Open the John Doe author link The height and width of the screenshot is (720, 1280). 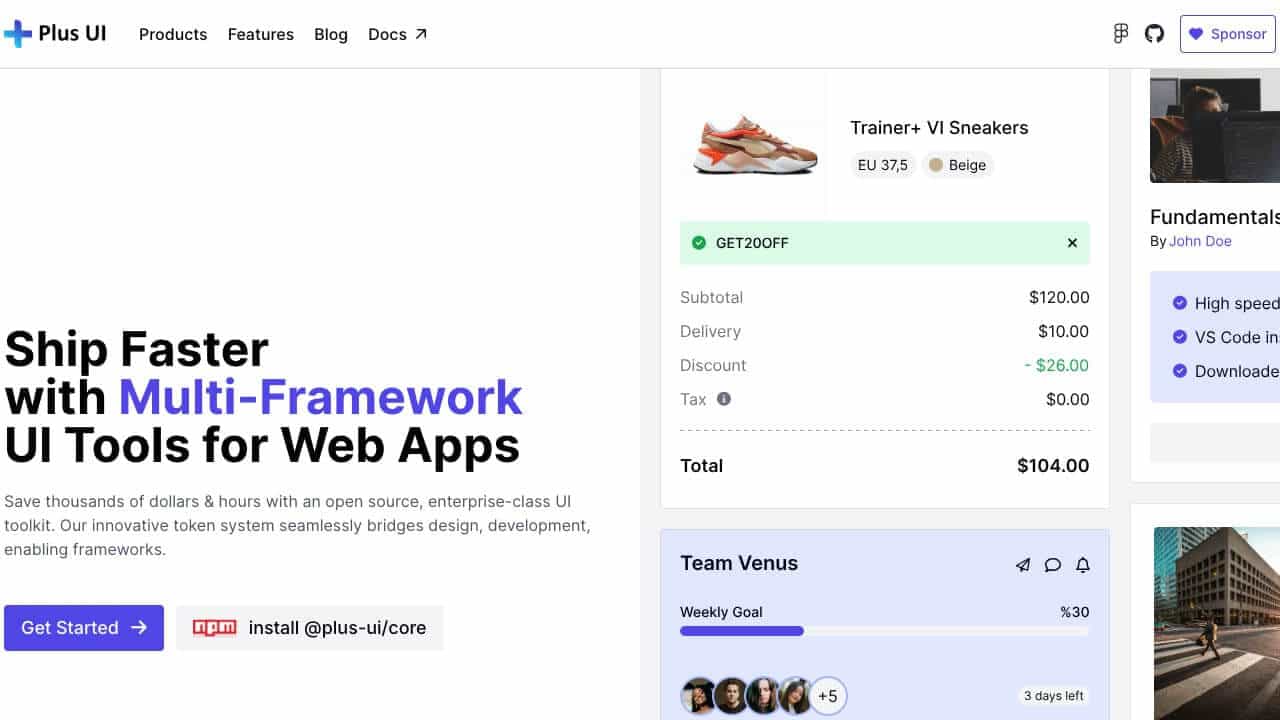point(1200,241)
